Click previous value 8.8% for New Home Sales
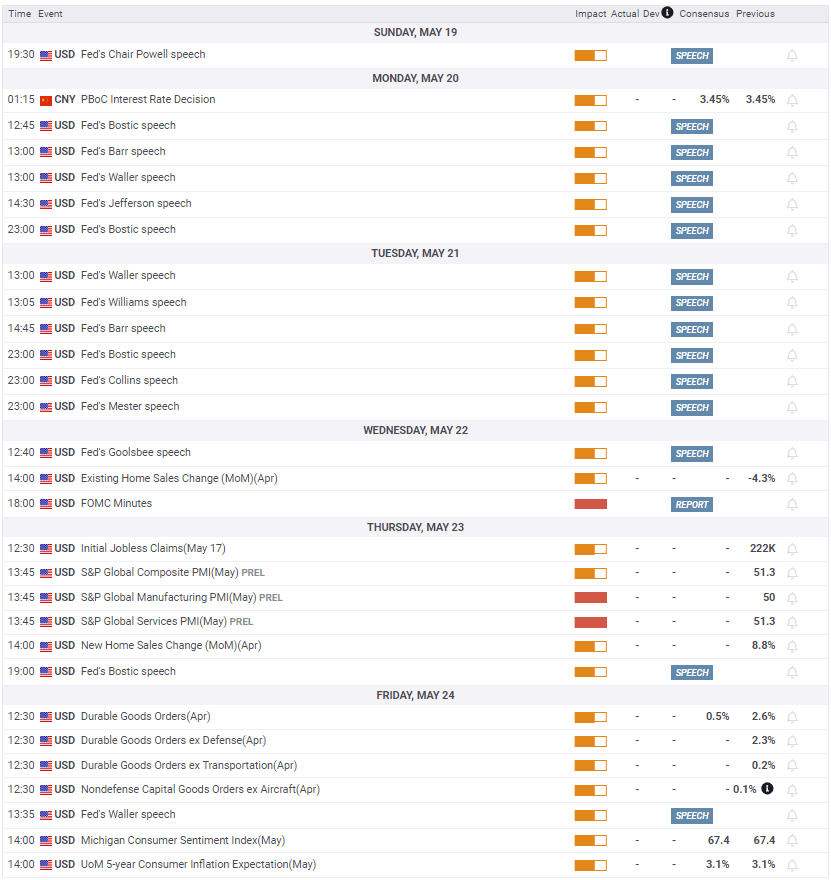The height and width of the screenshot is (880, 831). pyautogui.click(x=764, y=645)
